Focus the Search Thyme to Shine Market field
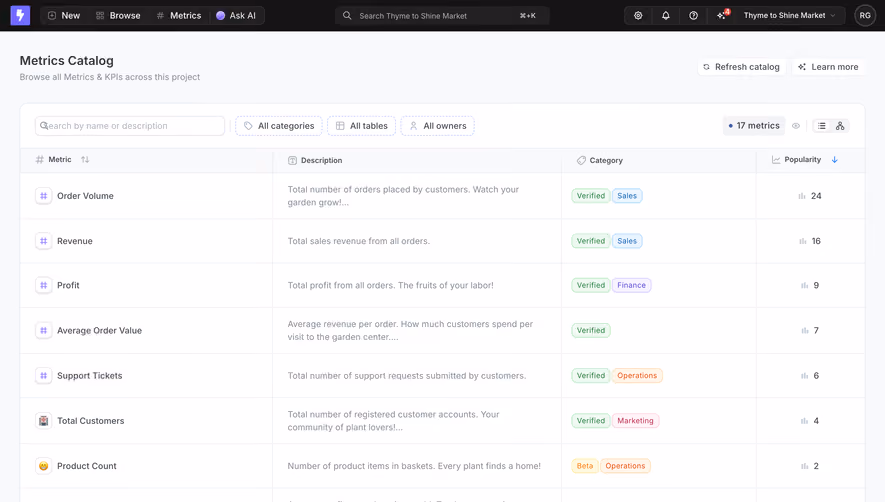Viewport: 885px width, 502px height. coord(442,15)
